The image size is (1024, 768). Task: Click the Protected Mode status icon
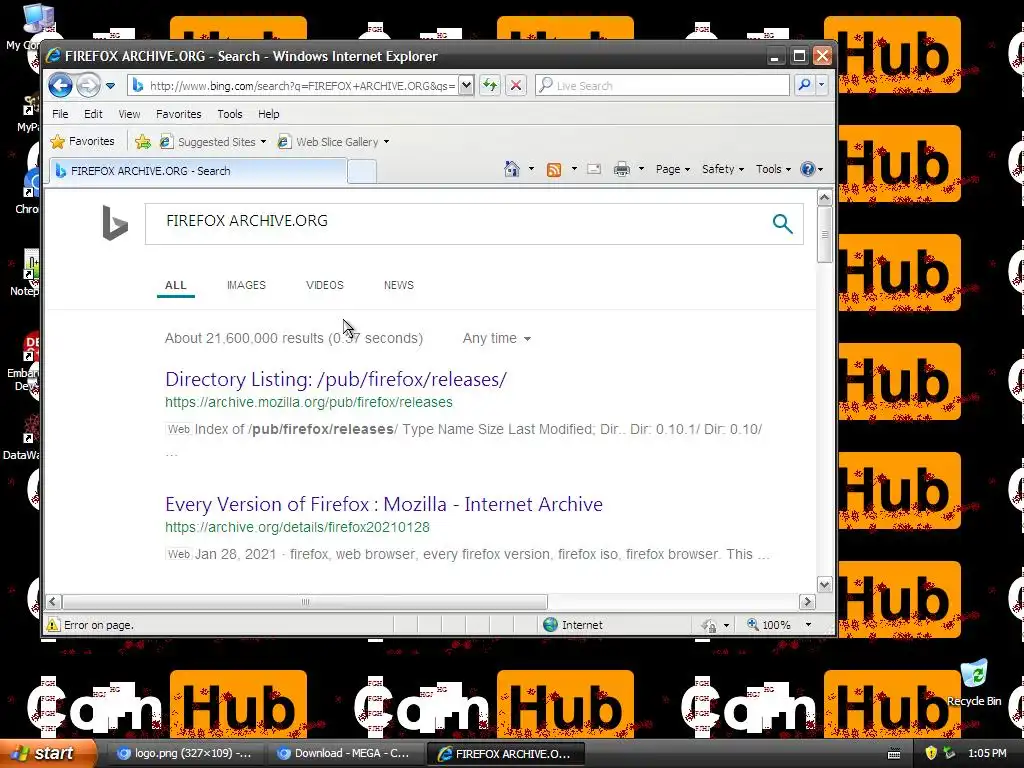pos(709,626)
